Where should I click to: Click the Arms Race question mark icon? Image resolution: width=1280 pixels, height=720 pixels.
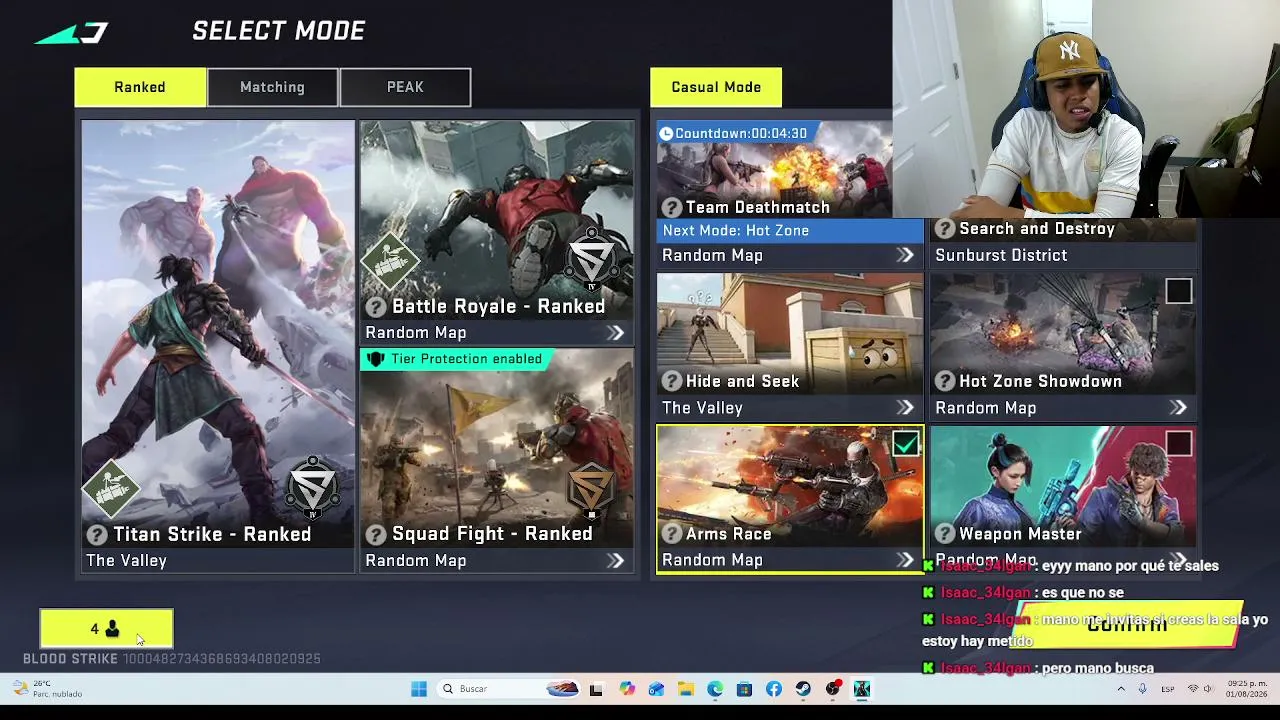[x=672, y=534]
